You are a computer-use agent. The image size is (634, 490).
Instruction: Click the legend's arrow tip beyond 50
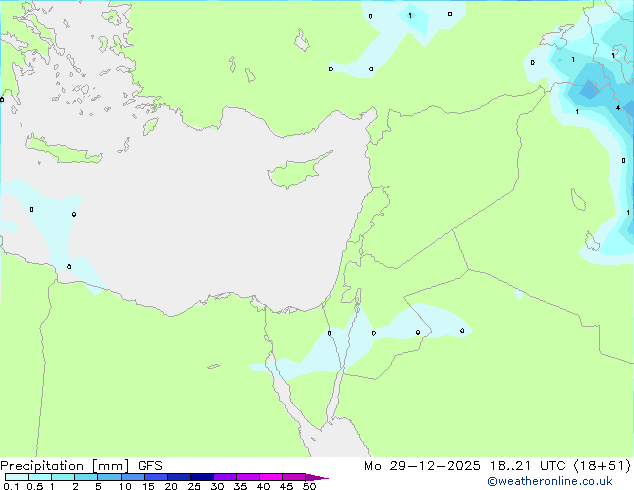tap(317, 477)
